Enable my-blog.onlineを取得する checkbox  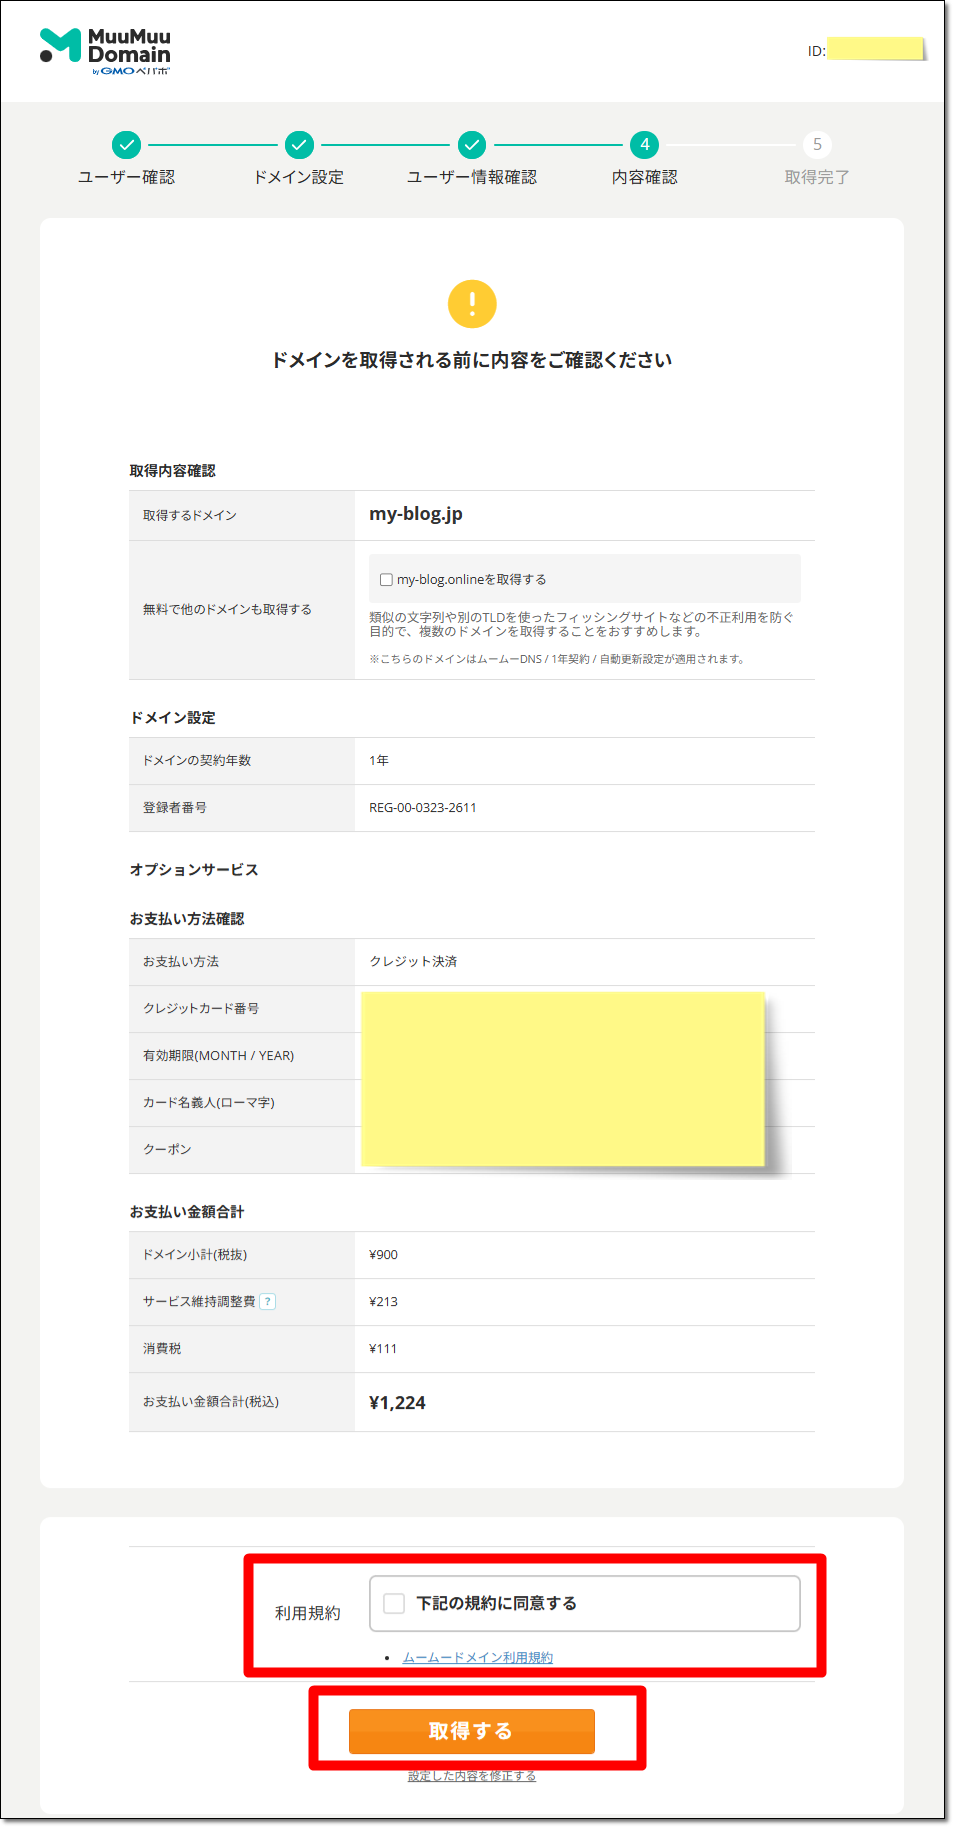[386, 580]
